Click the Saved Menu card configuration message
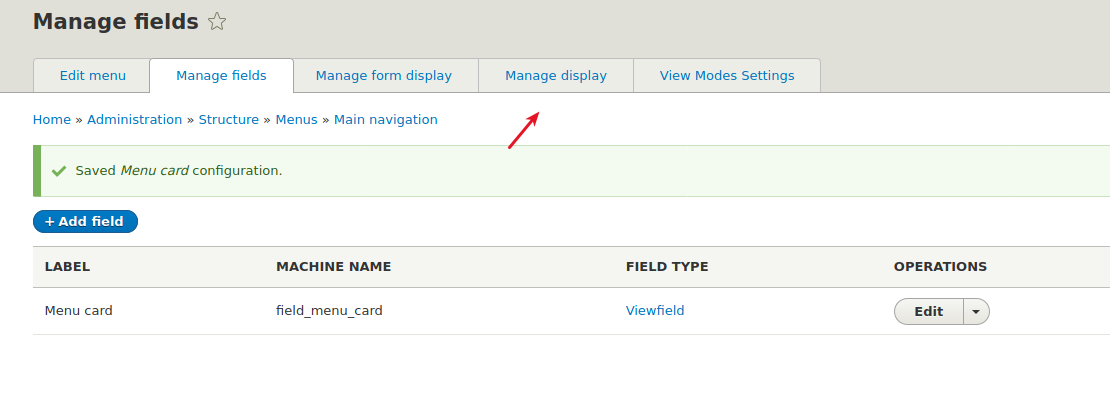Screen dimensions: 1110x404 179,171
